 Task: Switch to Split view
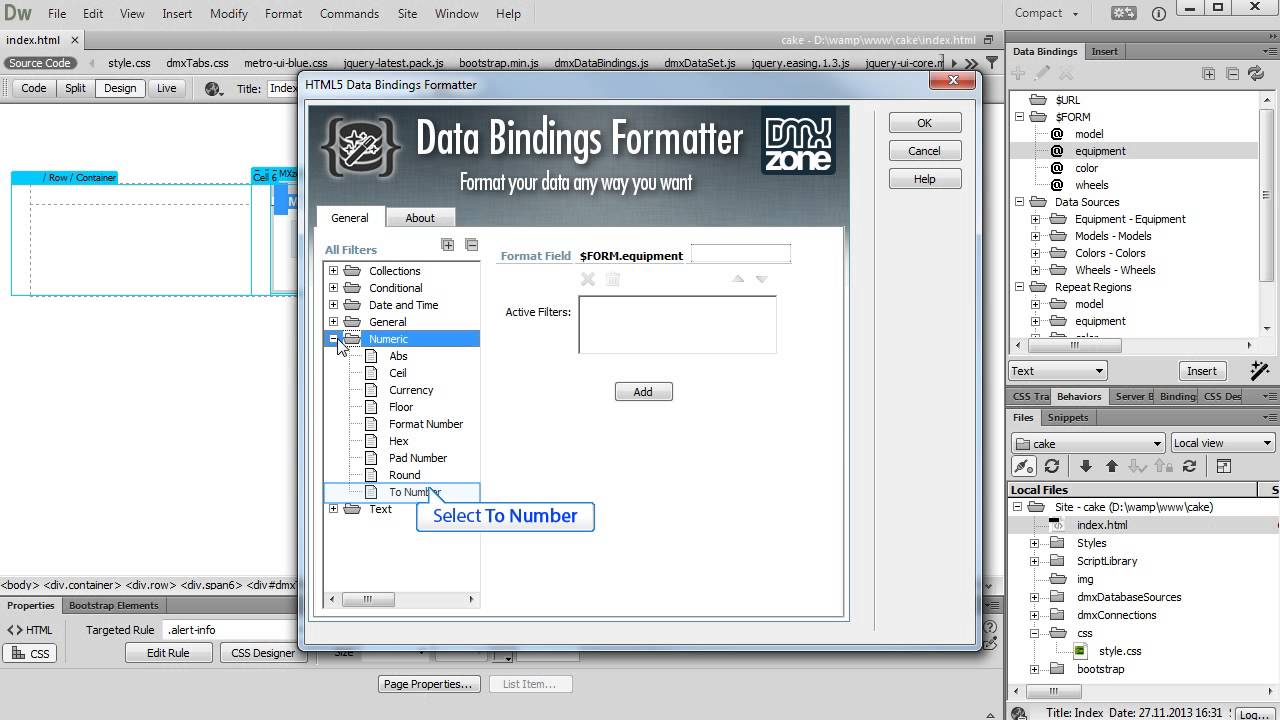click(x=76, y=88)
